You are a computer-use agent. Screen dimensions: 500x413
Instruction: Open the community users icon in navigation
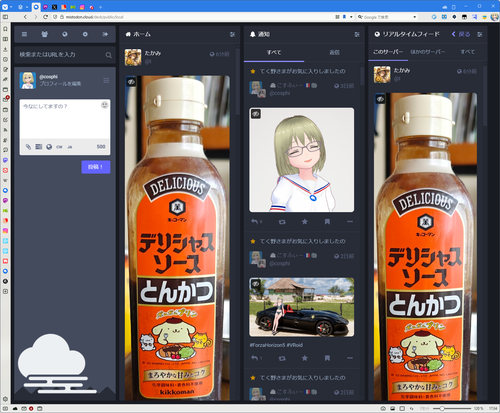coord(45,34)
